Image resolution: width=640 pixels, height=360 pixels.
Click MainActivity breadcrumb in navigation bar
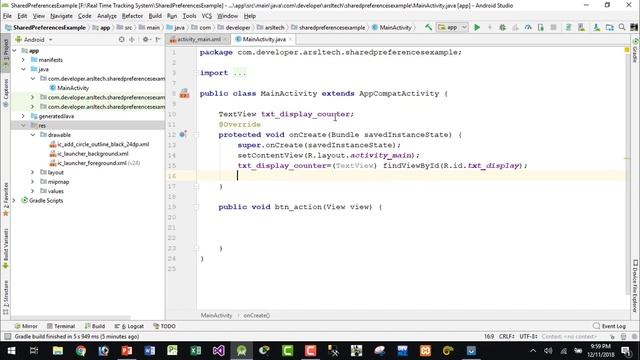click(x=391, y=27)
